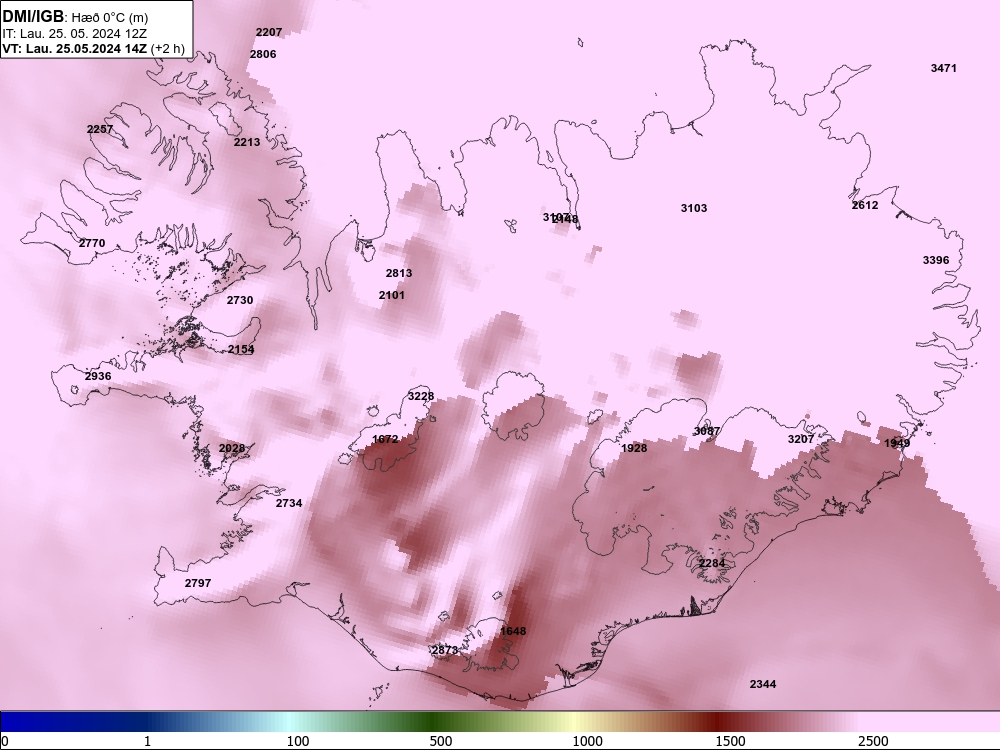
Task: Select the map value 3471
Action: [x=944, y=68]
